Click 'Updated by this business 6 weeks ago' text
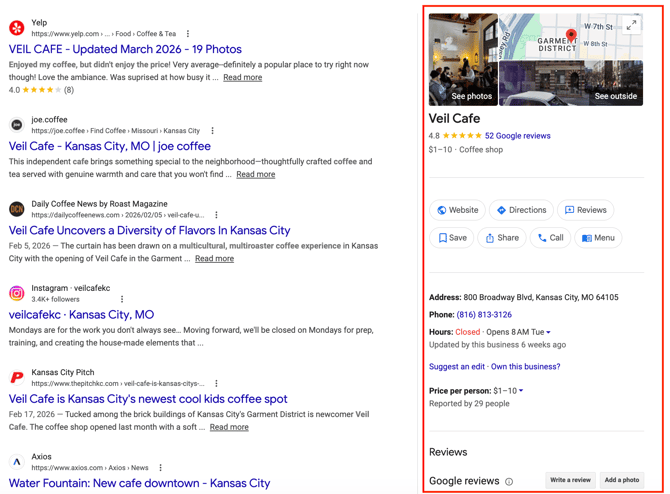Screen dimensions: 670x494 497,345
